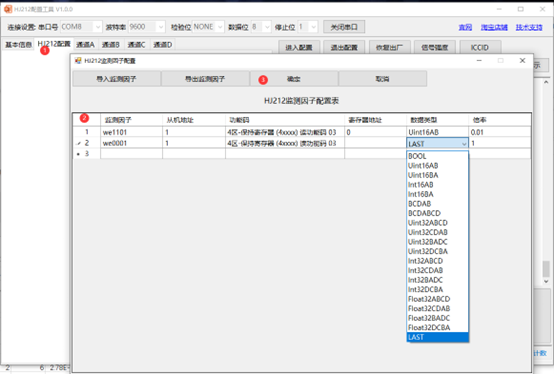Close the HJ212 factor config dialog
The width and height of the screenshot is (554, 374).
click(522, 61)
